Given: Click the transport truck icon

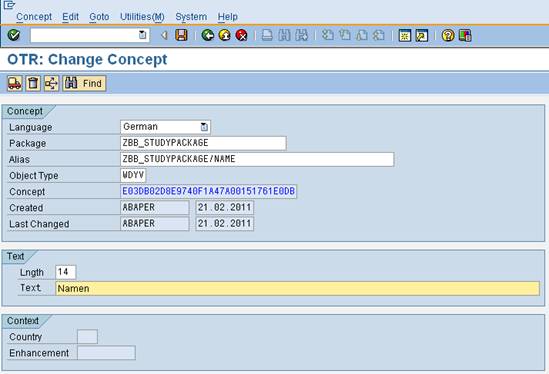Looking at the screenshot, I should [x=15, y=83].
